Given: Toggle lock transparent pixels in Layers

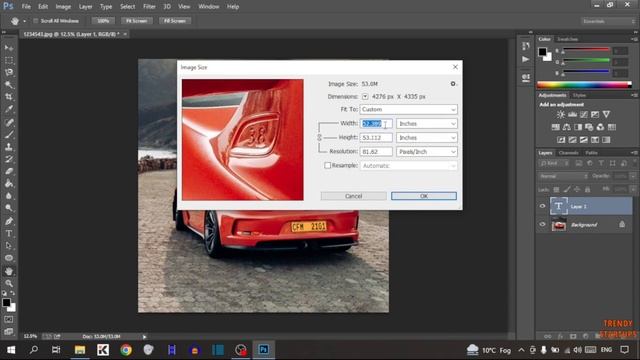Looking at the screenshot, I should tap(556, 189).
